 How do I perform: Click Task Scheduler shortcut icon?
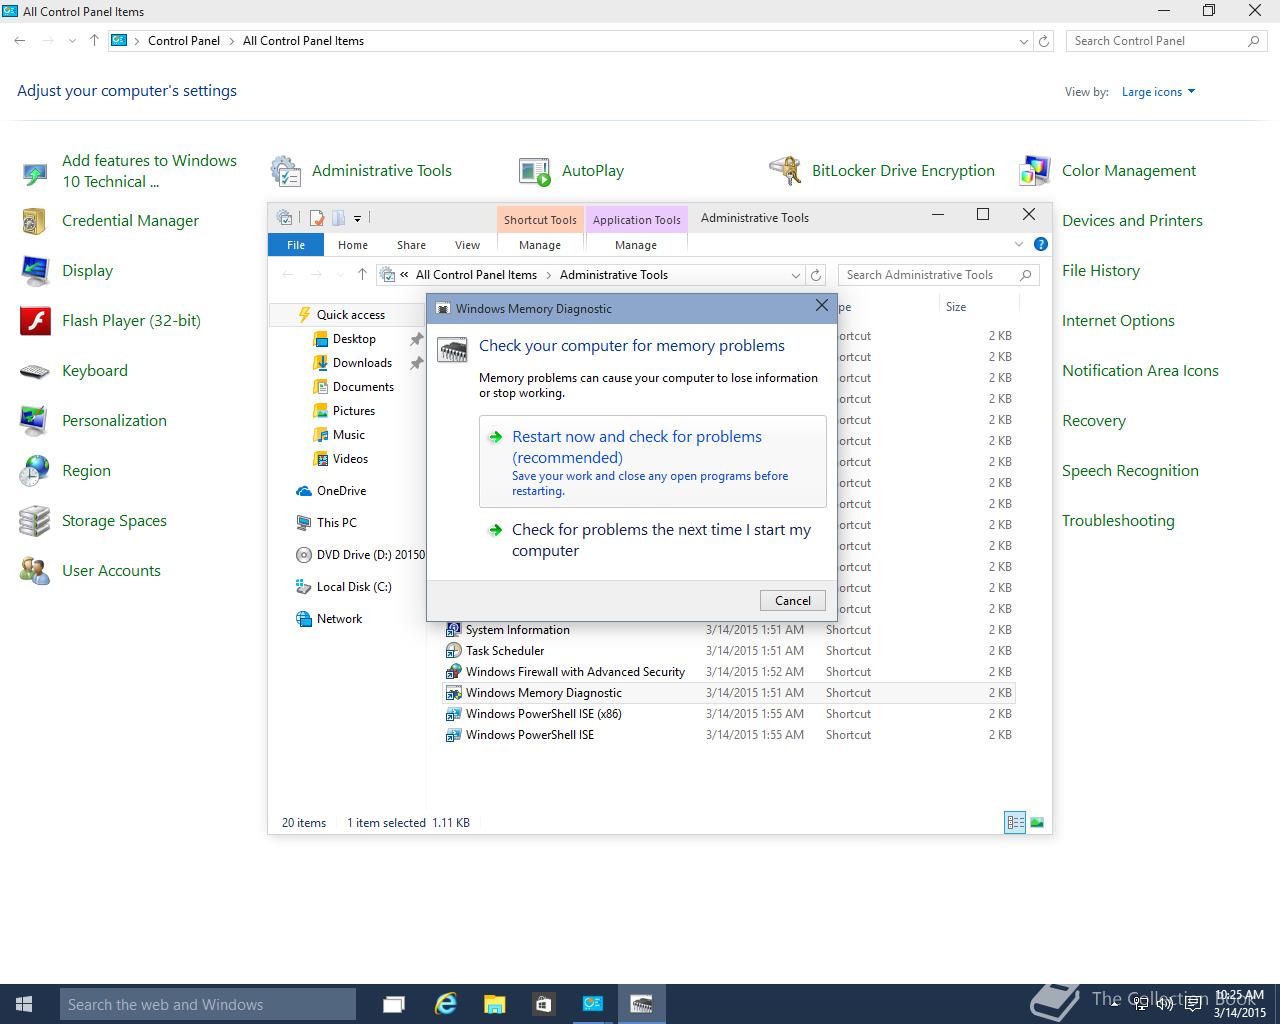453,651
